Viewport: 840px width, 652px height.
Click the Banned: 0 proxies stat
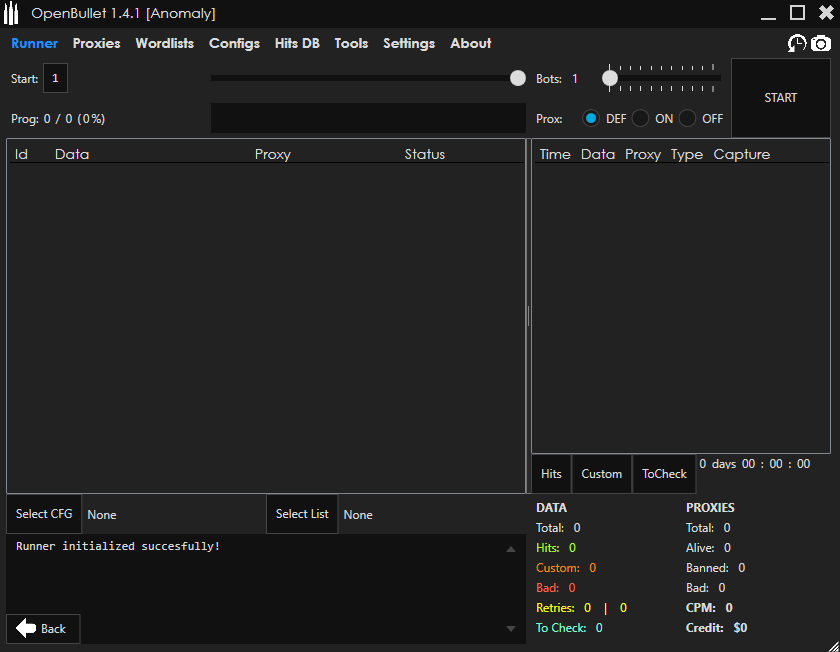click(715, 567)
